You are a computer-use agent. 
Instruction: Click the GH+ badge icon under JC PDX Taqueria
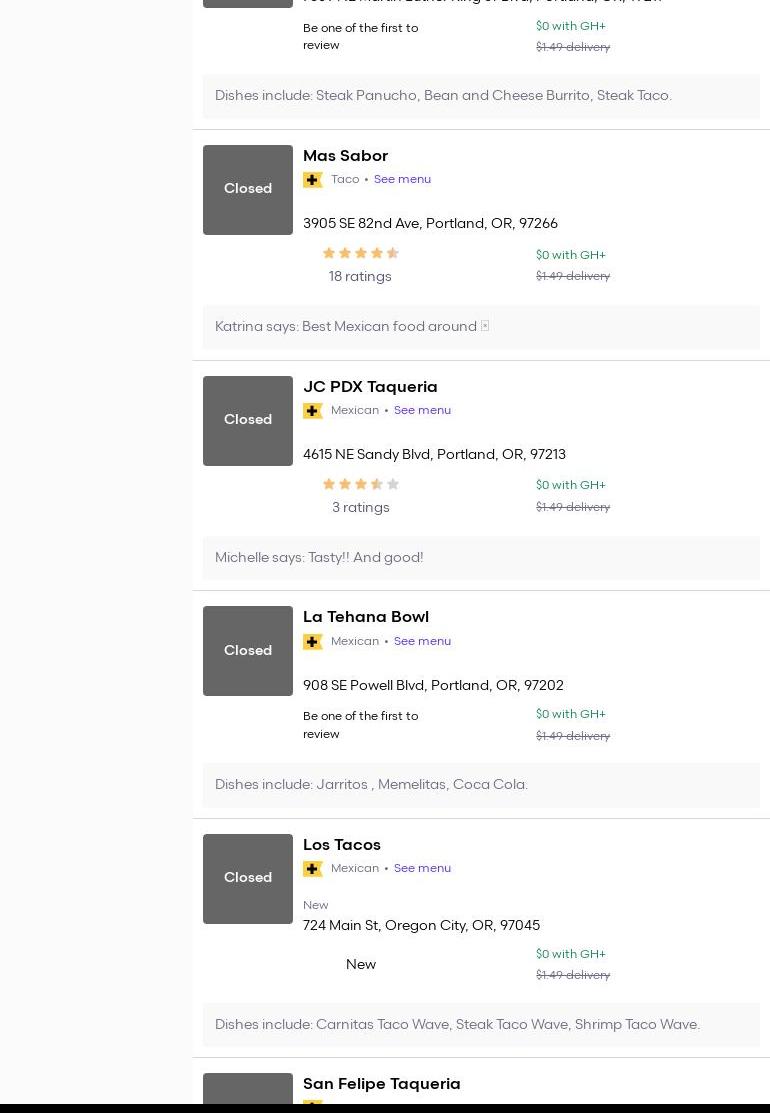coord(313,411)
